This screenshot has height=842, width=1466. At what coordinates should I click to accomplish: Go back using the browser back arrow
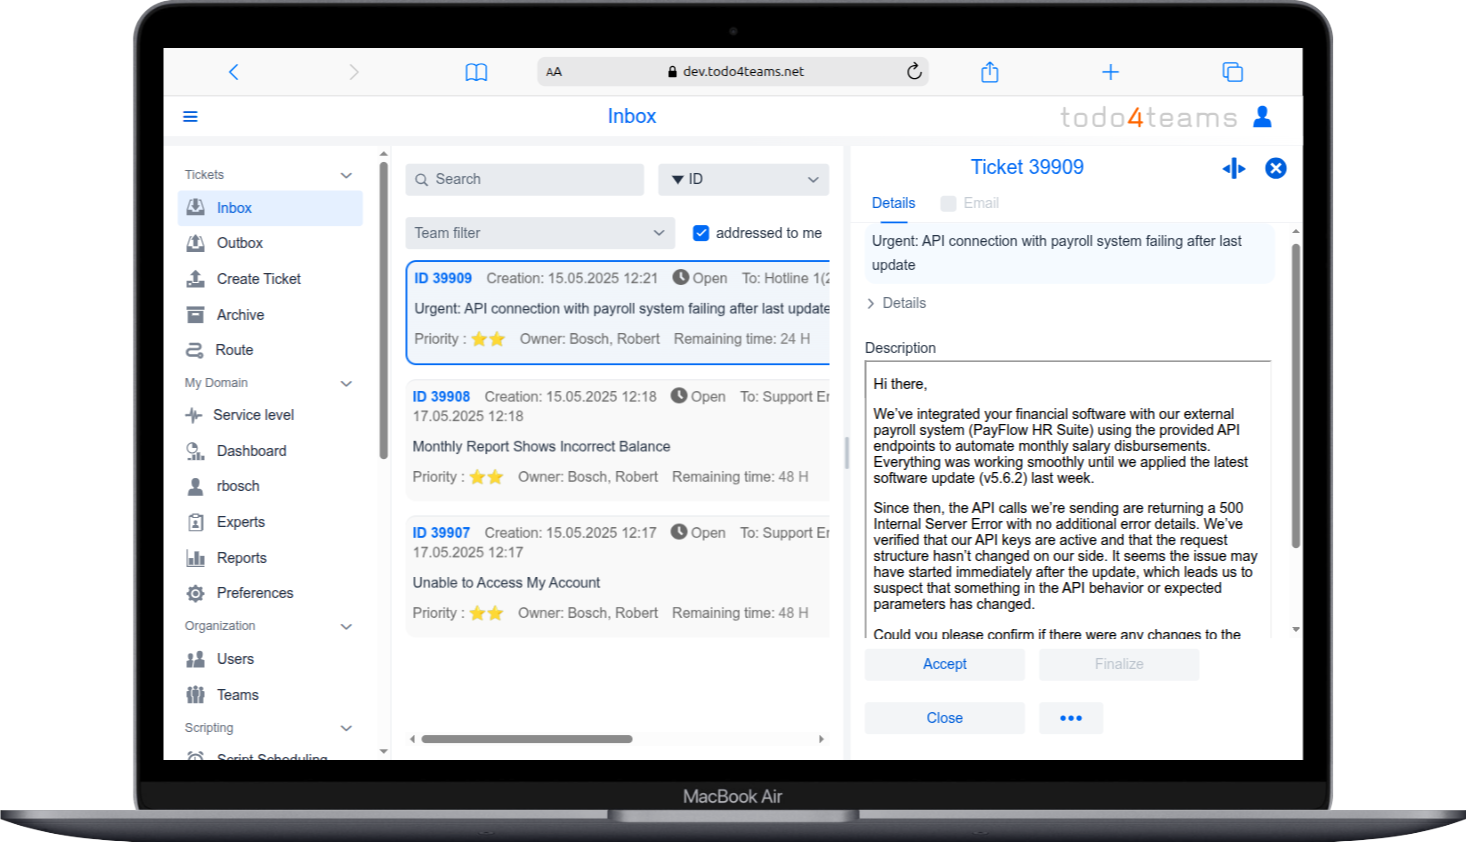[x=234, y=72]
